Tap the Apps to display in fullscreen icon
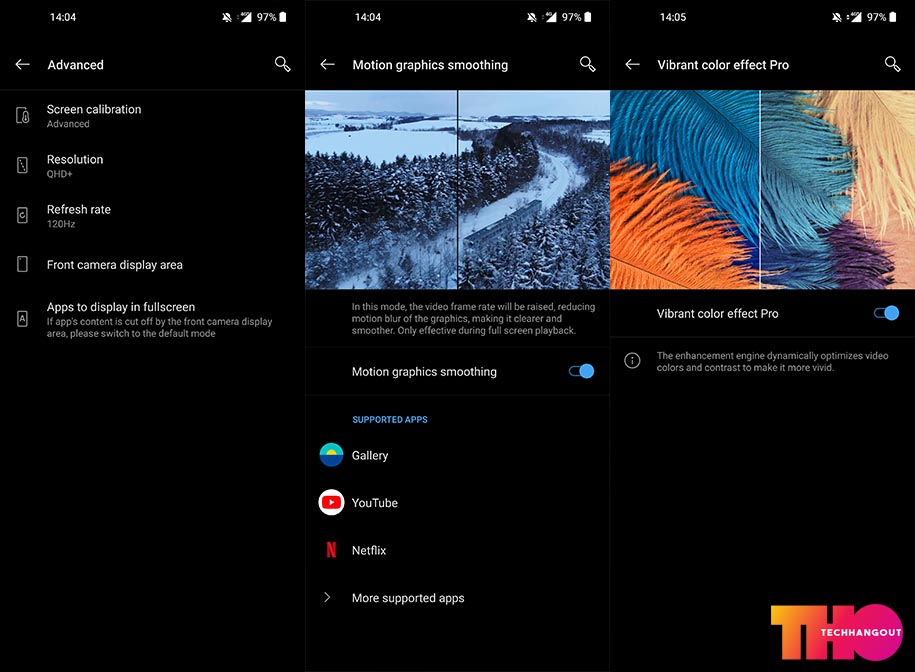Viewport: 915px width, 672px height. click(22, 318)
